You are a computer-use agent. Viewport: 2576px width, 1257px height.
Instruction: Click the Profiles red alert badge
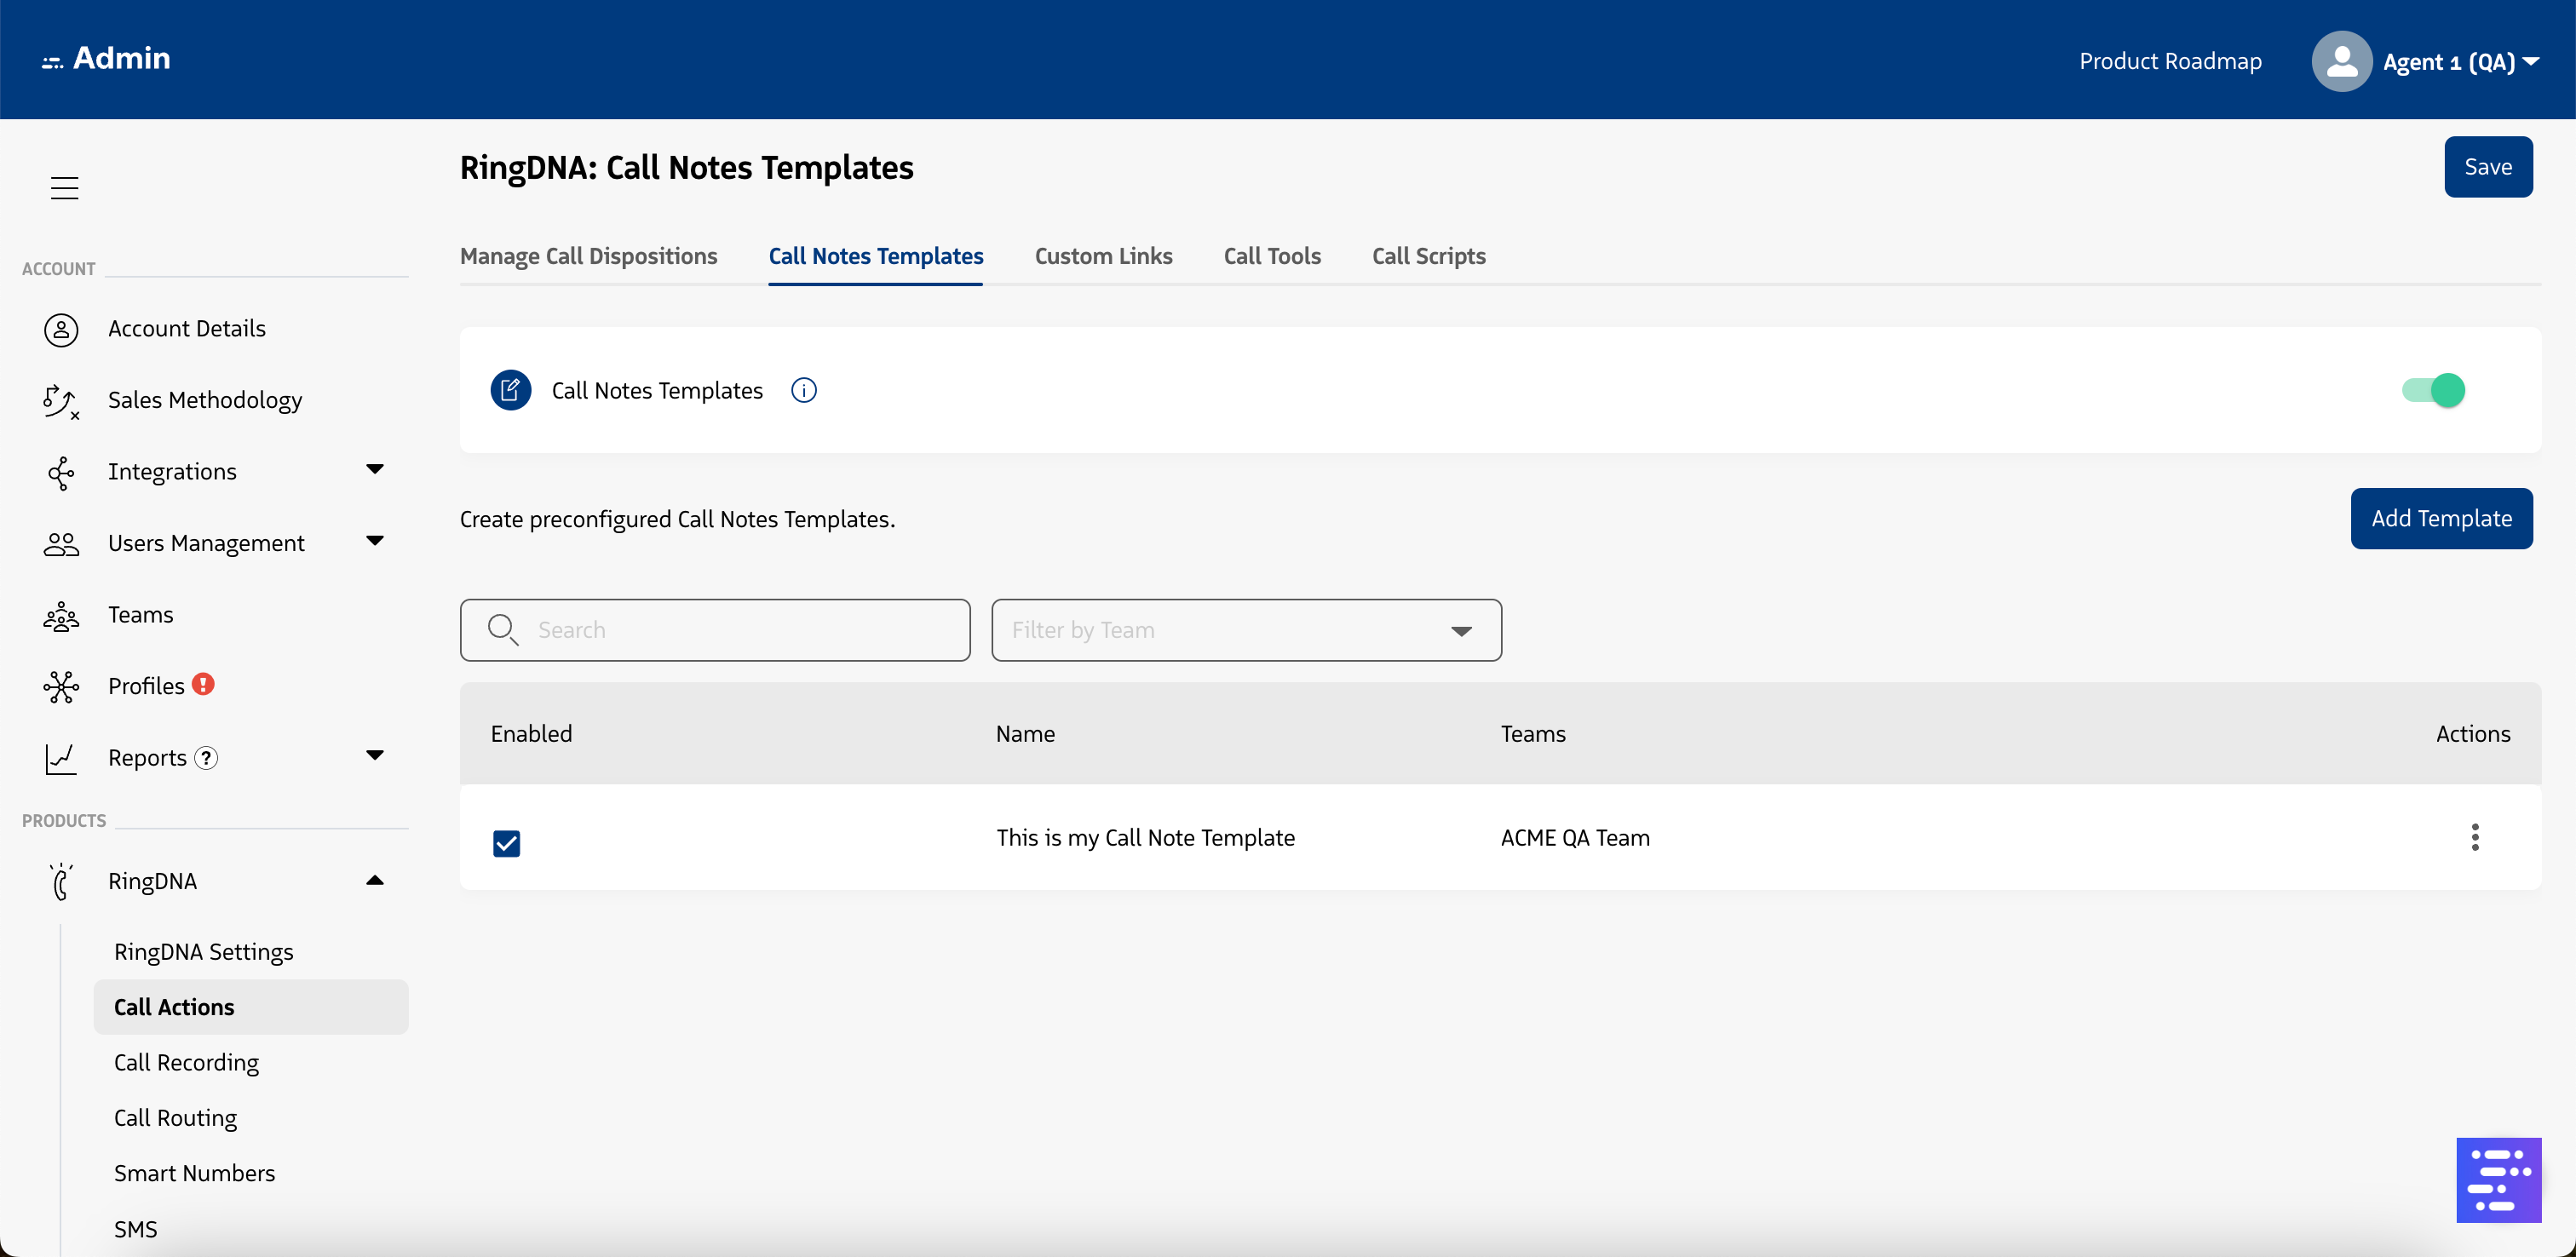(203, 684)
